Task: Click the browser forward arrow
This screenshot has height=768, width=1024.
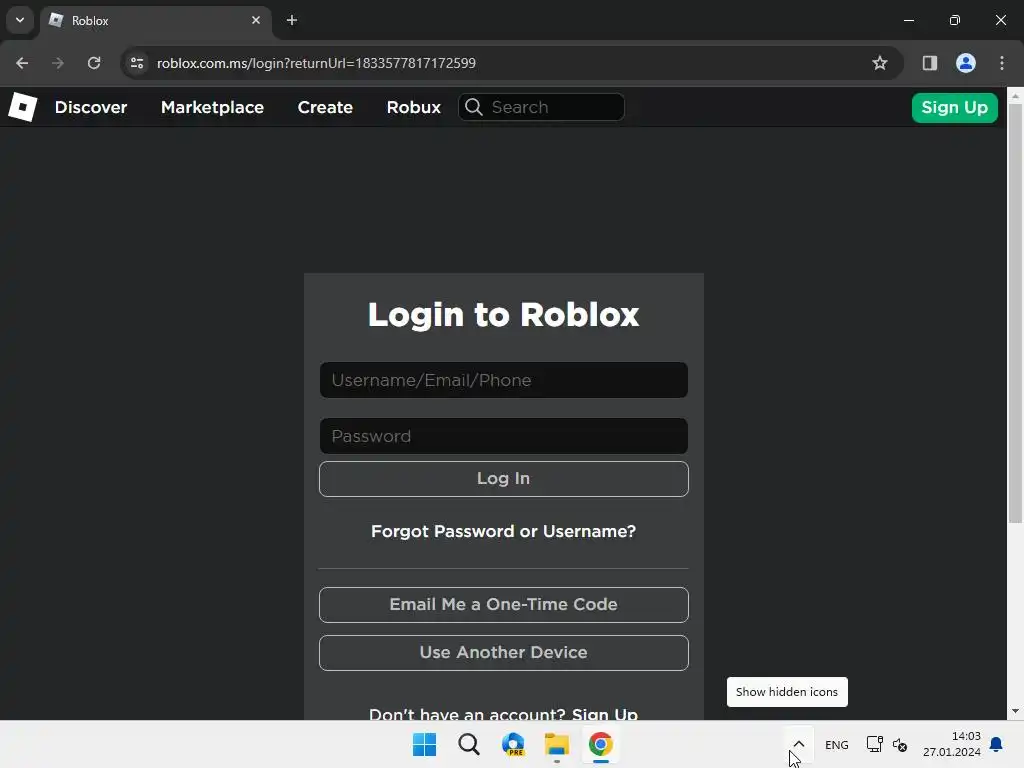Action: (58, 63)
